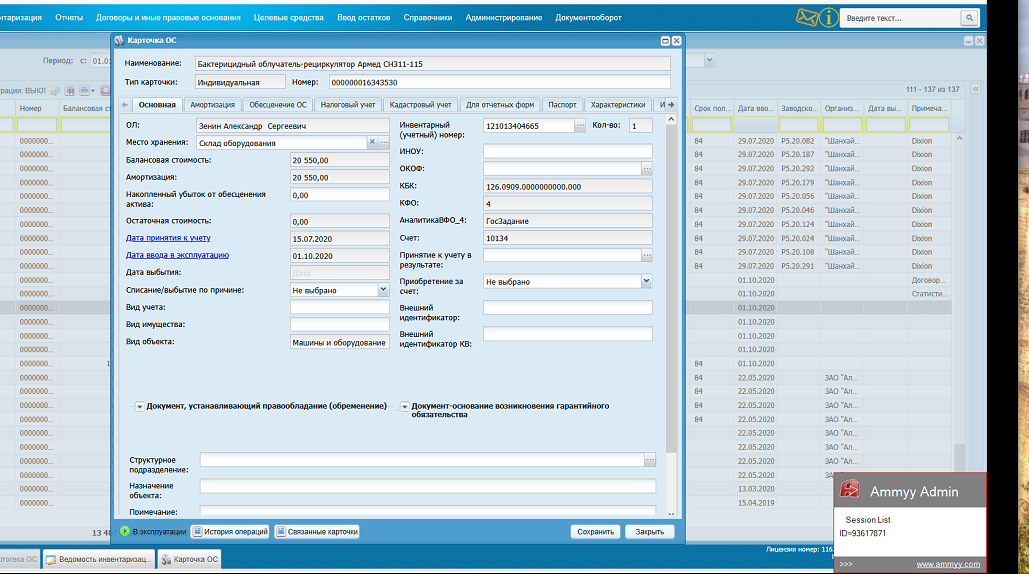Click the Сохранить button
Screen dimensions: 1029x574
click(x=595, y=532)
